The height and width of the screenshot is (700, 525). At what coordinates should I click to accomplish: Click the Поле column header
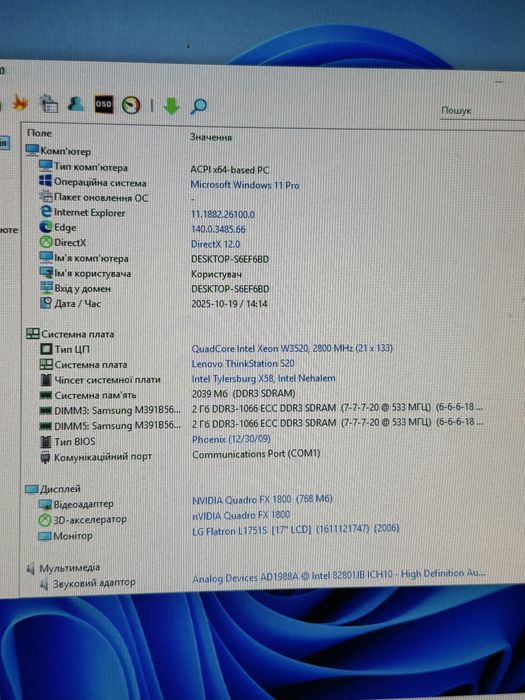click(x=39, y=133)
